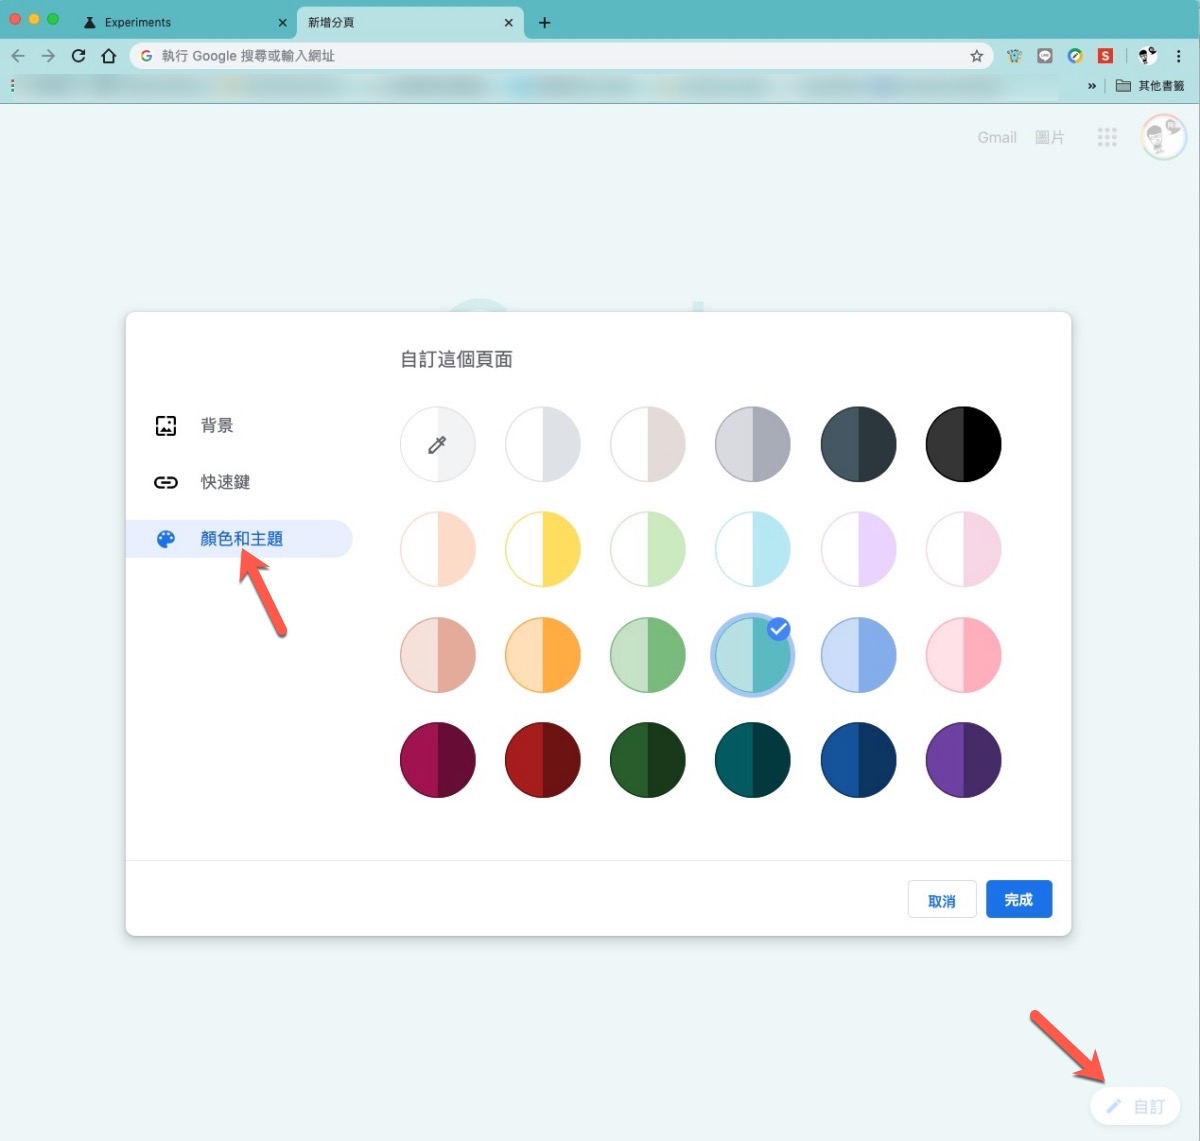Screen dimensions: 1200x1141
Task: Click the first extension icon beside the star
Action: [1015, 56]
